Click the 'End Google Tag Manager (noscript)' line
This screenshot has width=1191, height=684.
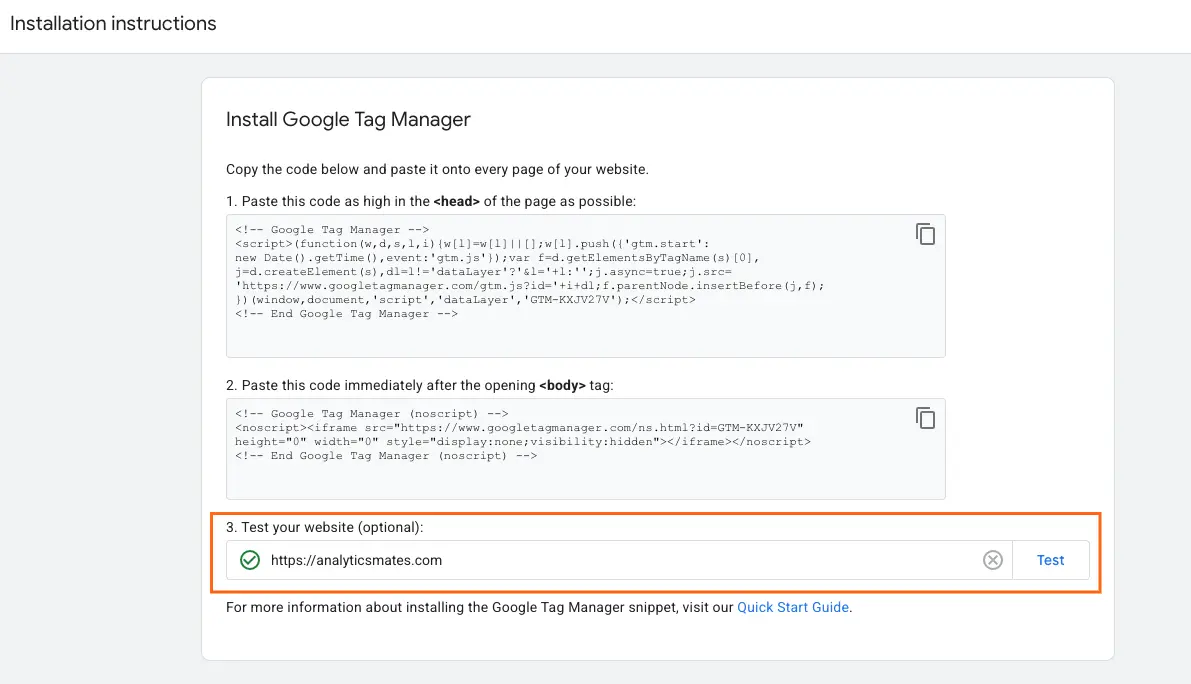(386, 455)
